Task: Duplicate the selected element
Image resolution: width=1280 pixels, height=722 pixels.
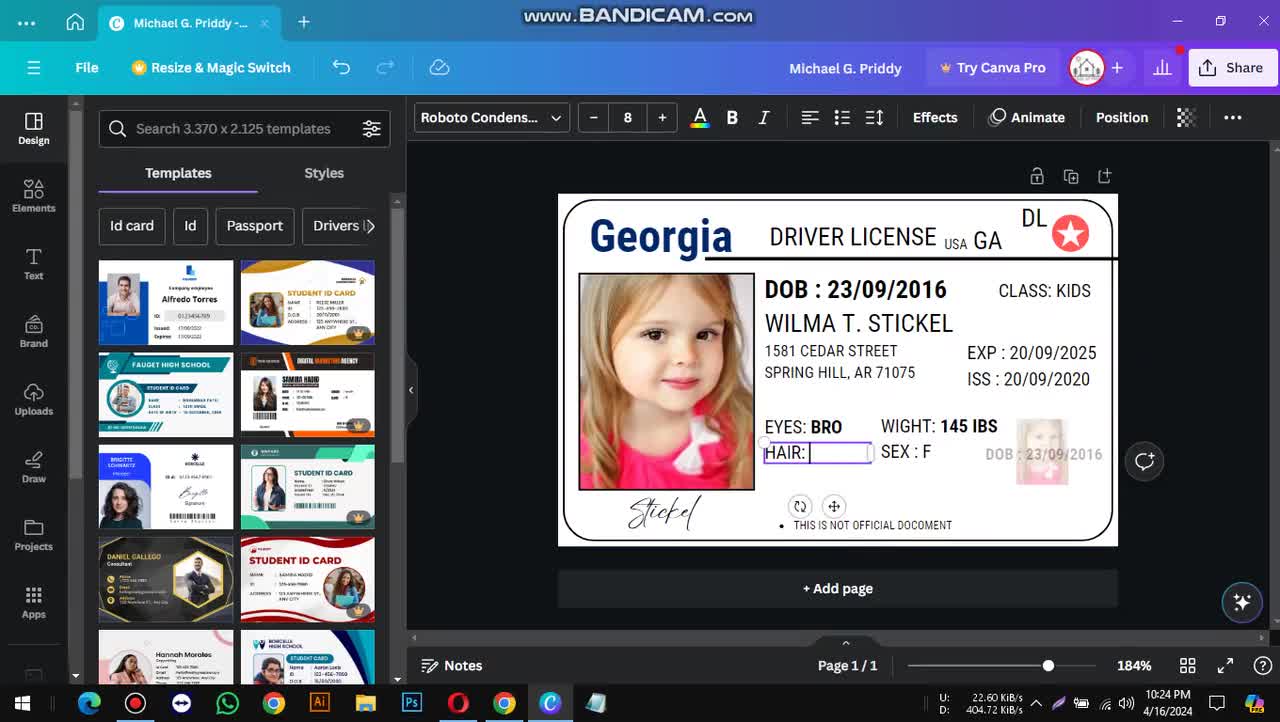Action: [x=1071, y=175]
